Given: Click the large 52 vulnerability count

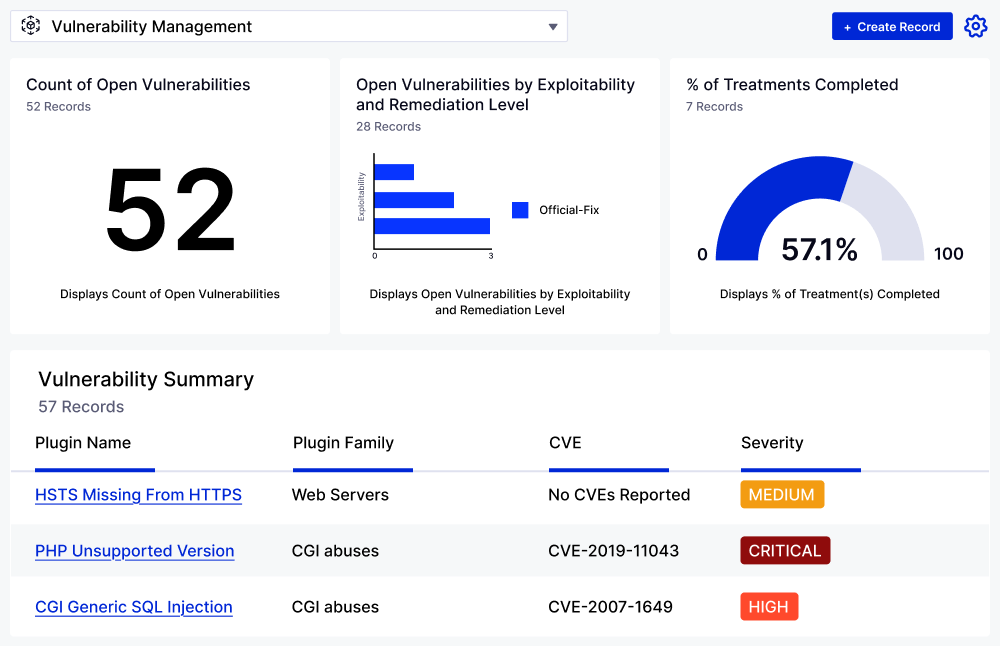Looking at the screenshot, I should (x=170, y=207).
